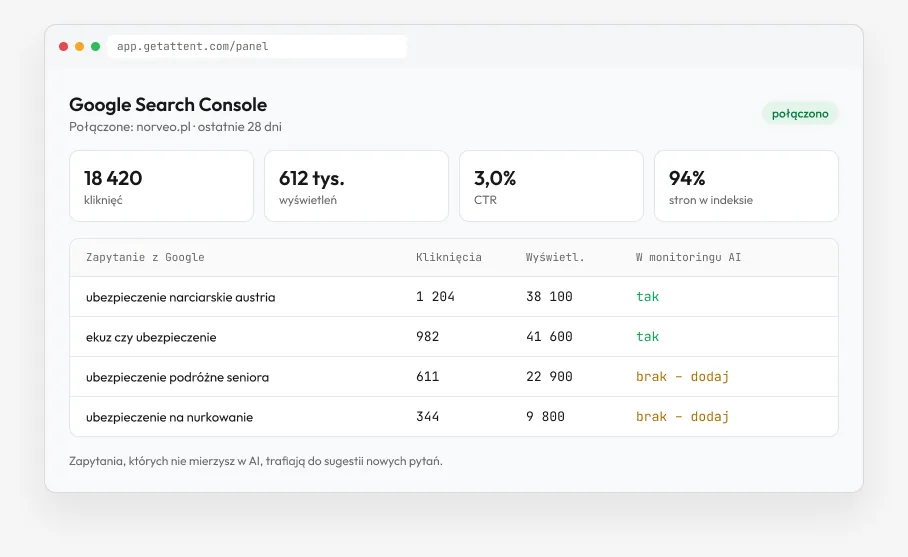Click the clicks value 982

tap(427, 336)
